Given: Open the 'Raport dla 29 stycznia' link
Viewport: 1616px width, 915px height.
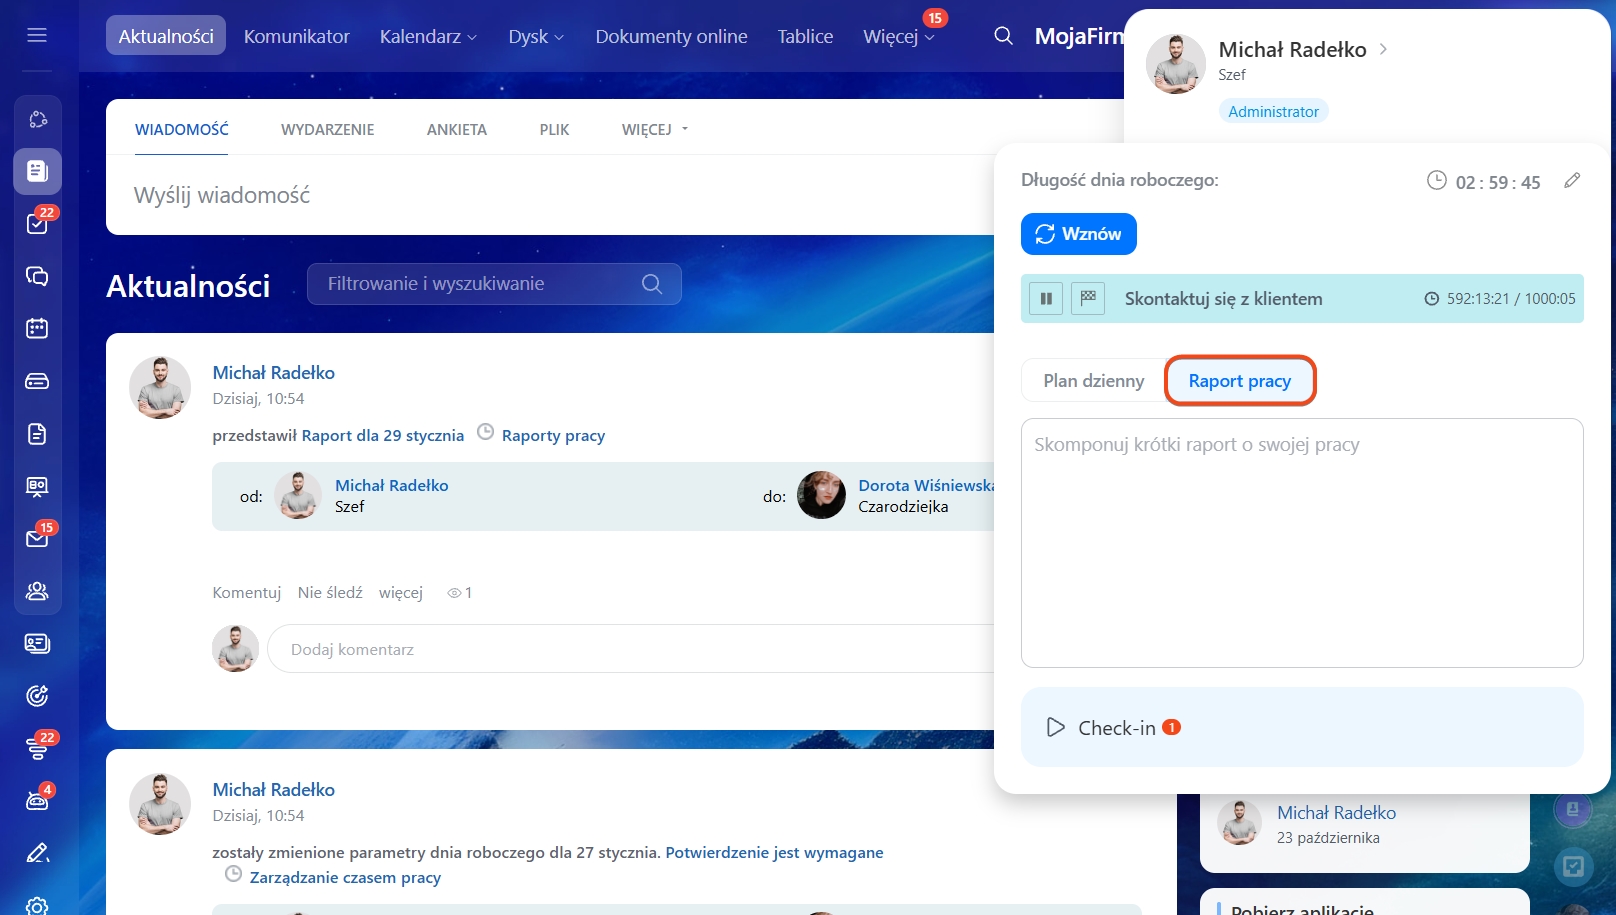Looking at the screenshot, I should (382, 436).
